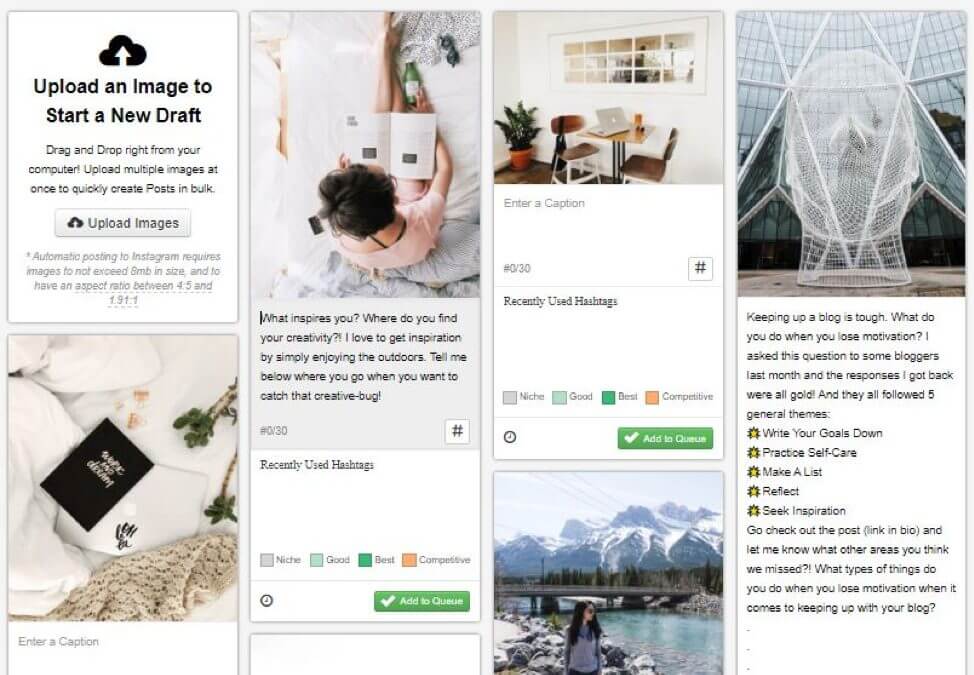This screenshot has height=675, width=974.
Task: Click the Upload Images button
Action: 123,223
